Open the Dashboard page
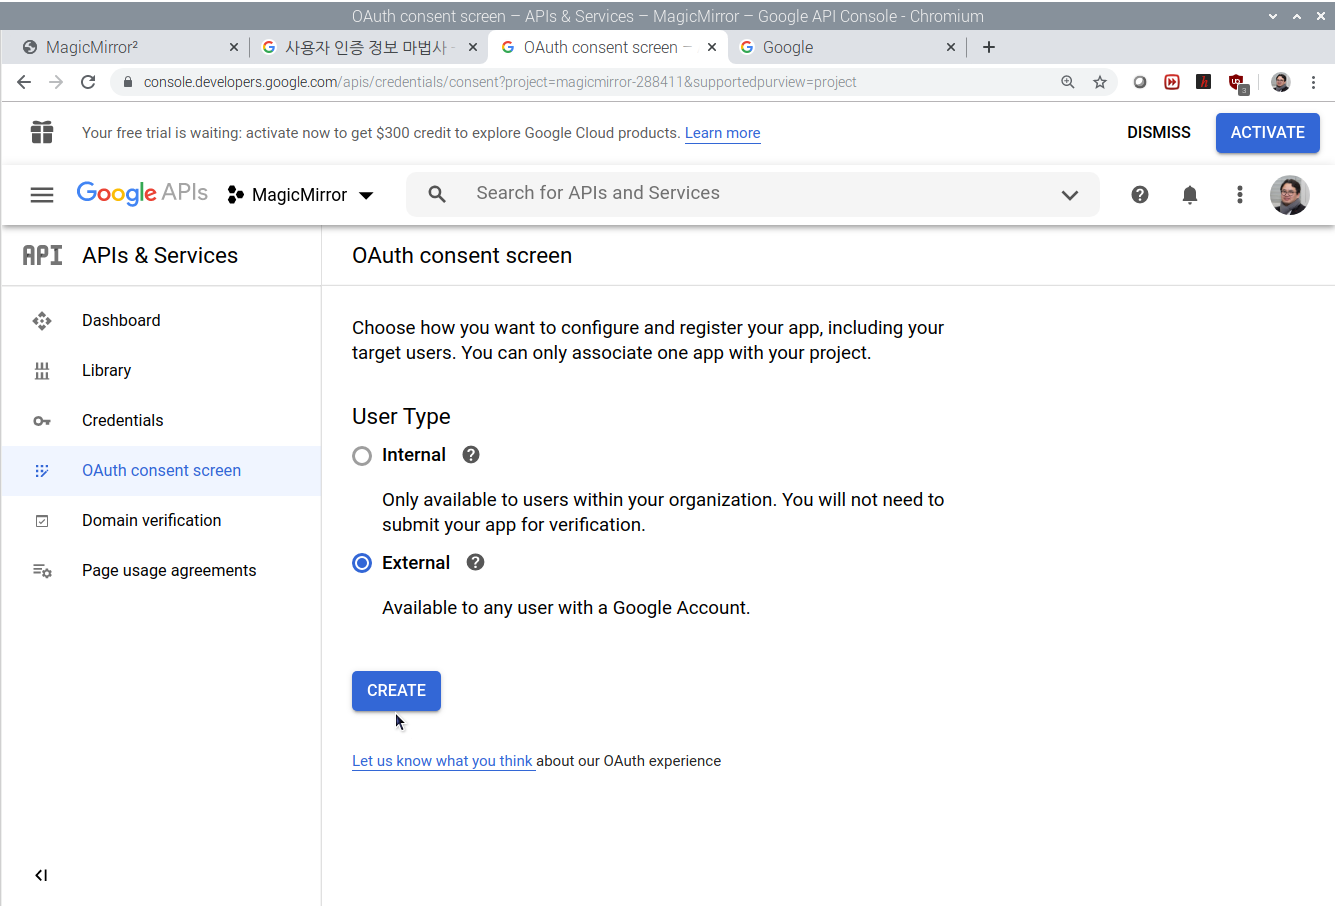This screenshot has height=908, width=1335. [x=121, y=321]
